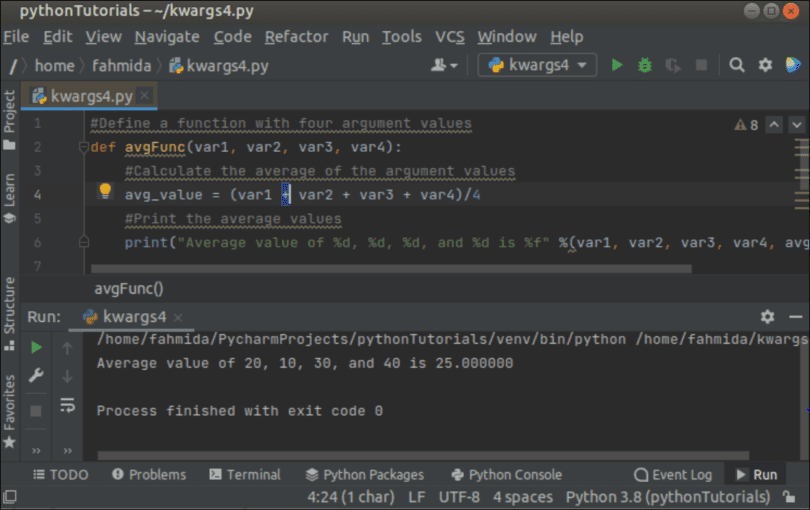
Task: Open IDE settings gear in top toolbar
Action: 765,65
